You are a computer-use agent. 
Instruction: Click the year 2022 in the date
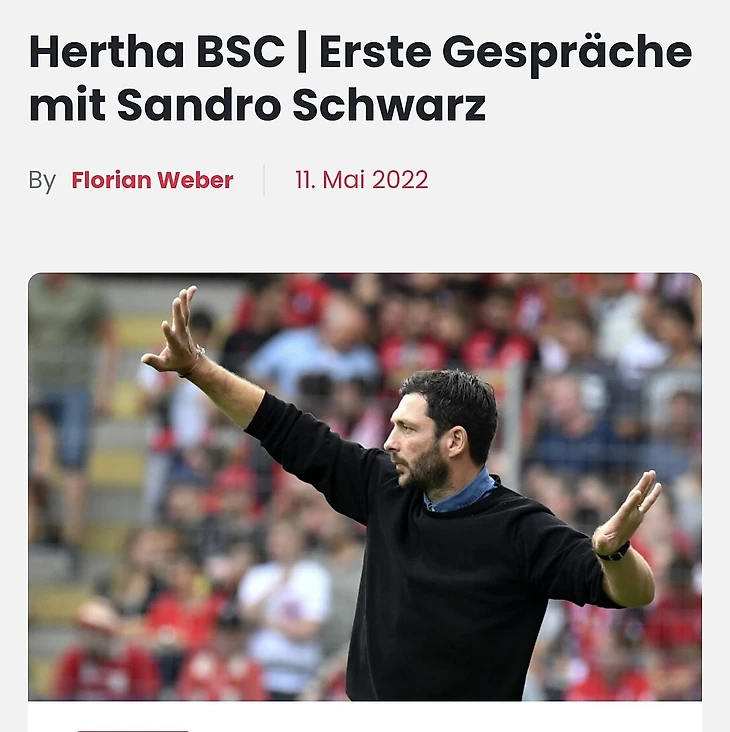pos(400,180)
